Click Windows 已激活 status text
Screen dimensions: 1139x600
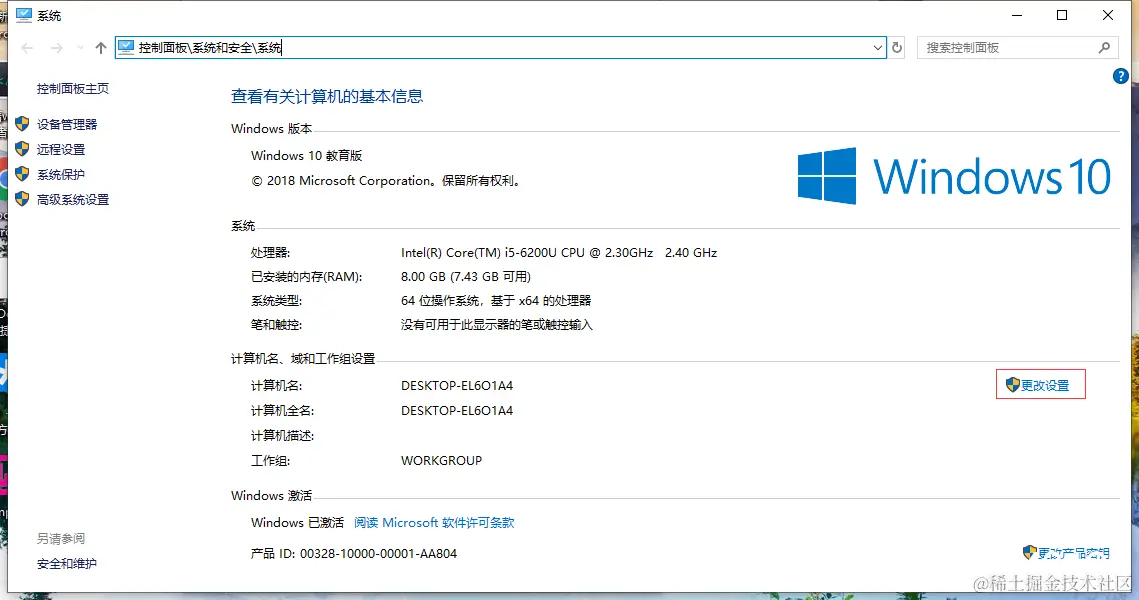[297, 523]
